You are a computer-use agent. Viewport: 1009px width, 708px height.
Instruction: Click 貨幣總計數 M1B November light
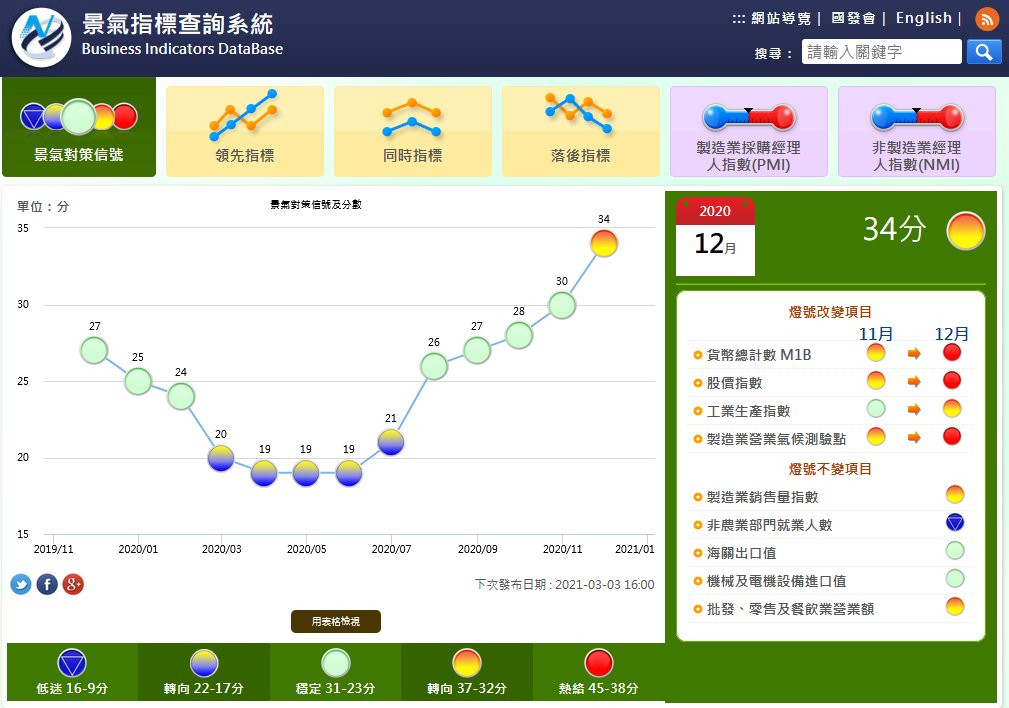tap(876, 353)
